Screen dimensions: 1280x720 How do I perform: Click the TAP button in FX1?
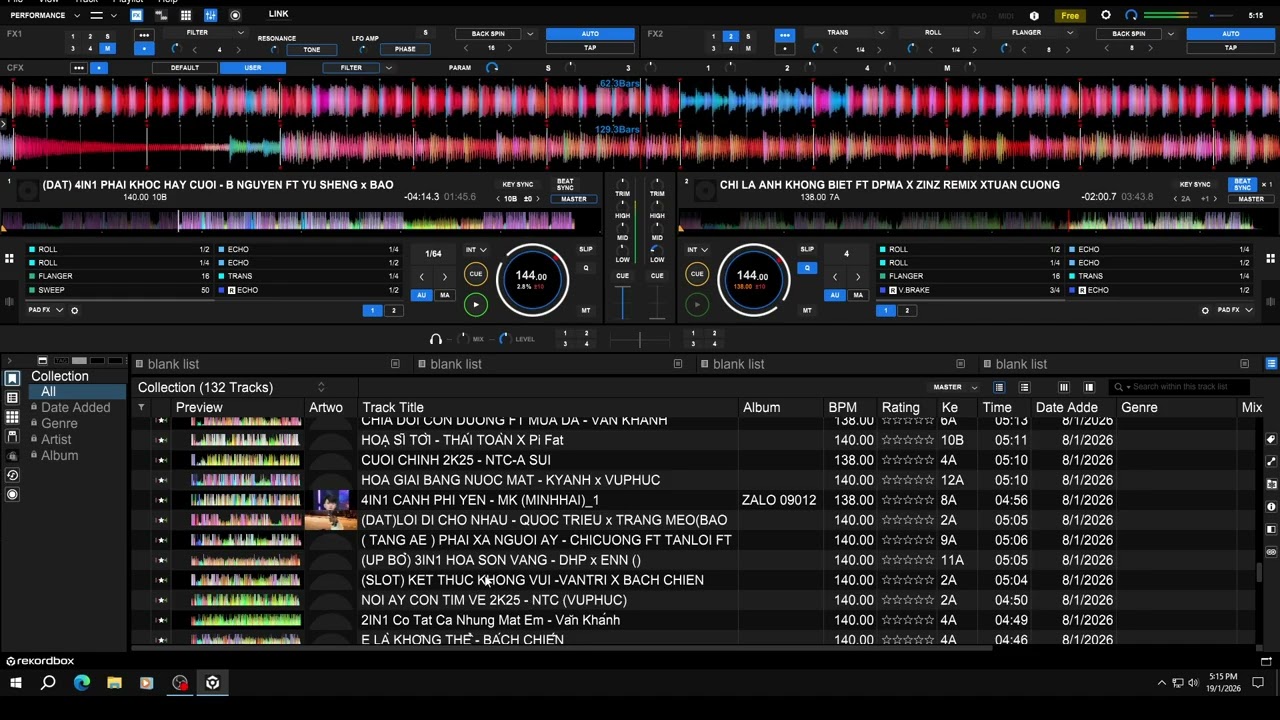[590, 48]
